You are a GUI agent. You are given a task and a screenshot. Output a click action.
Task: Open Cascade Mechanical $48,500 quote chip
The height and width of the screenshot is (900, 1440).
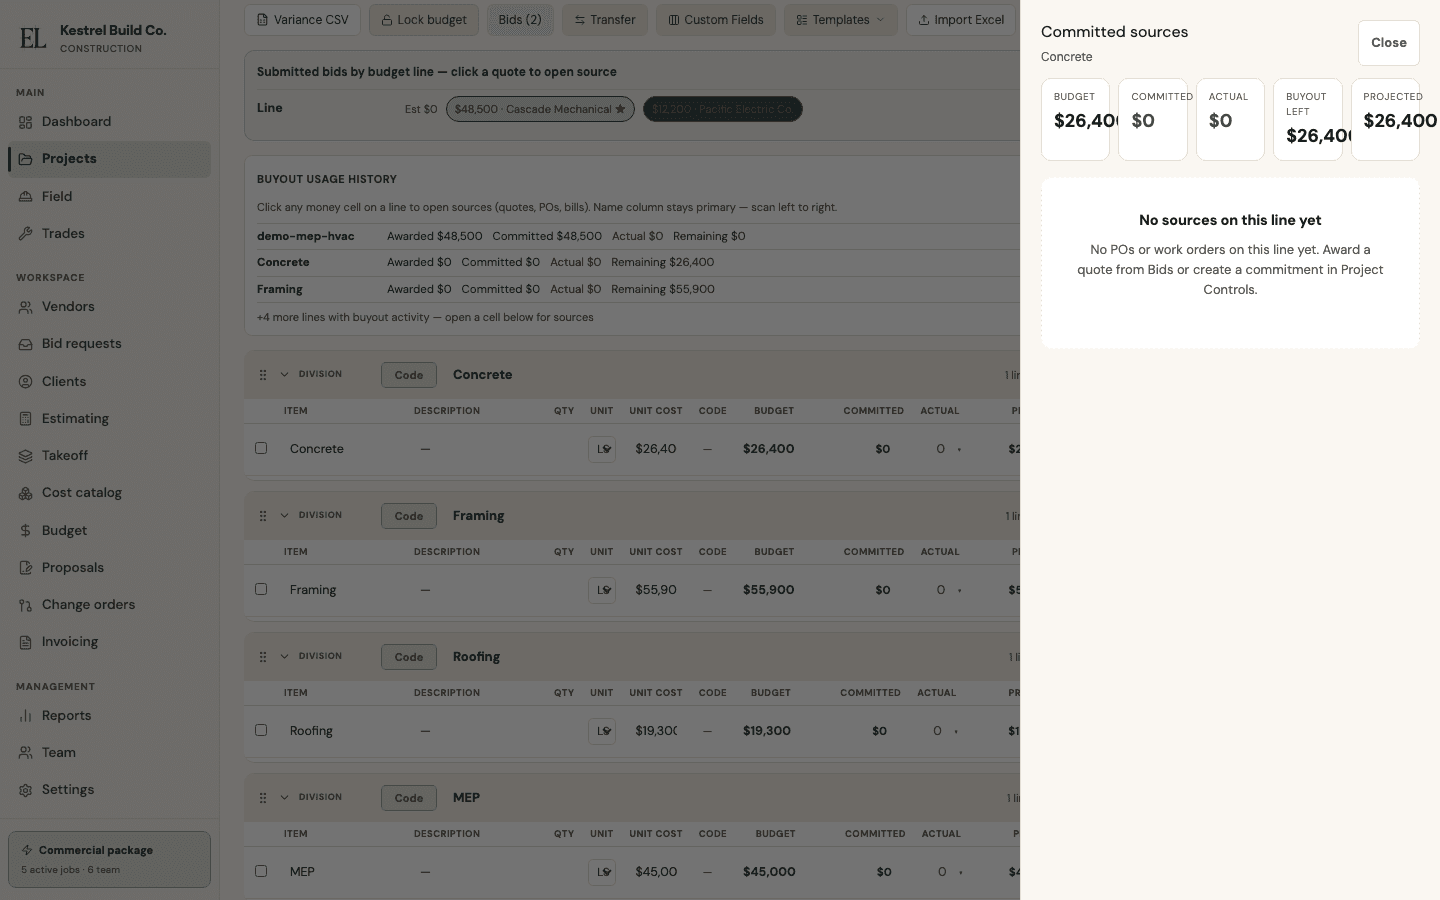coord(540,109)
